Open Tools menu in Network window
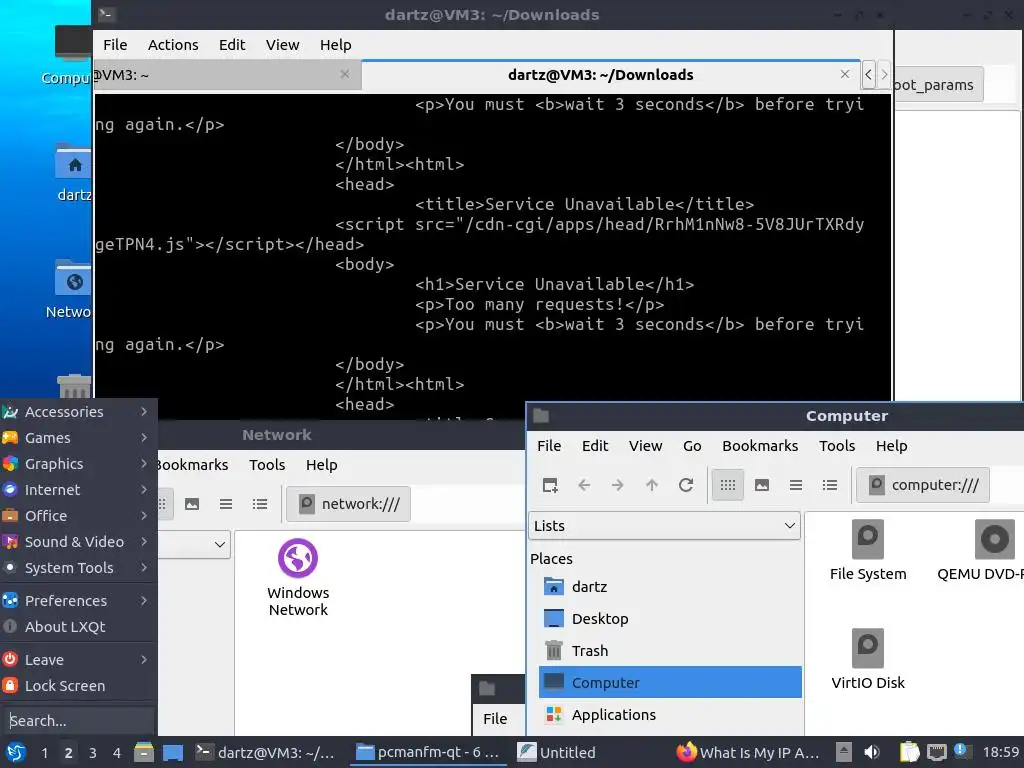 (266, 465)
